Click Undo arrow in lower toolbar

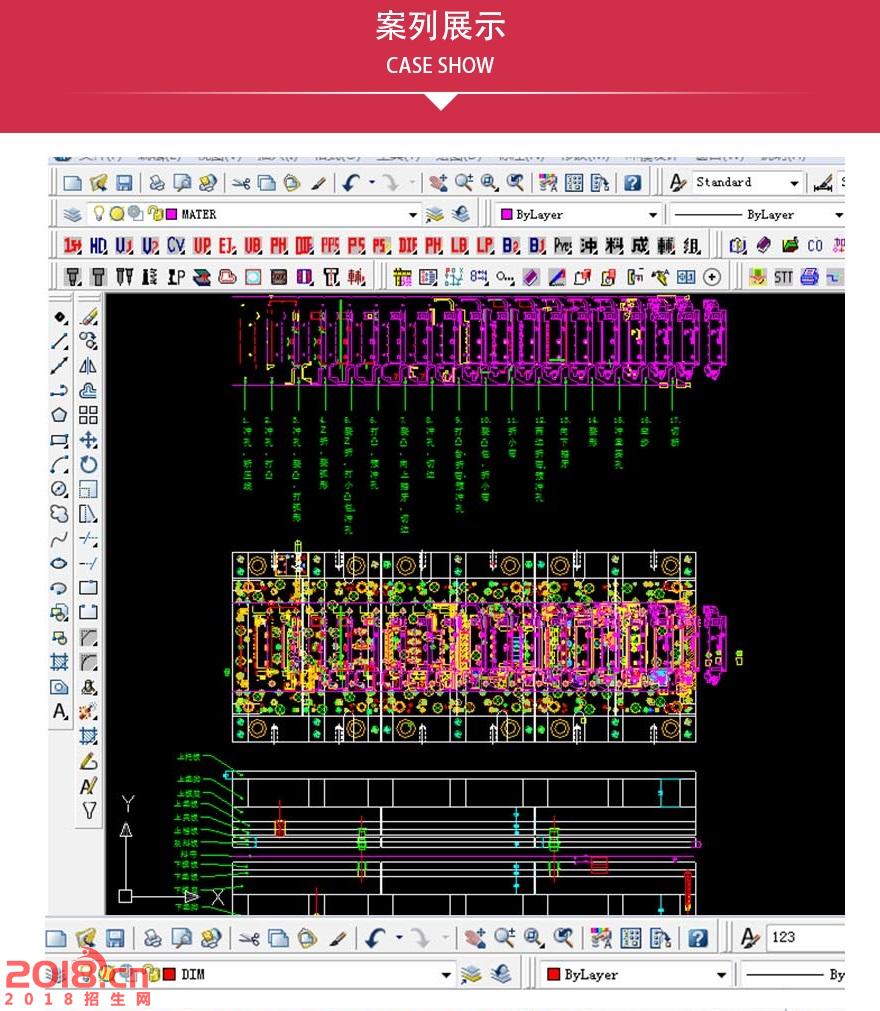[376, 938]
